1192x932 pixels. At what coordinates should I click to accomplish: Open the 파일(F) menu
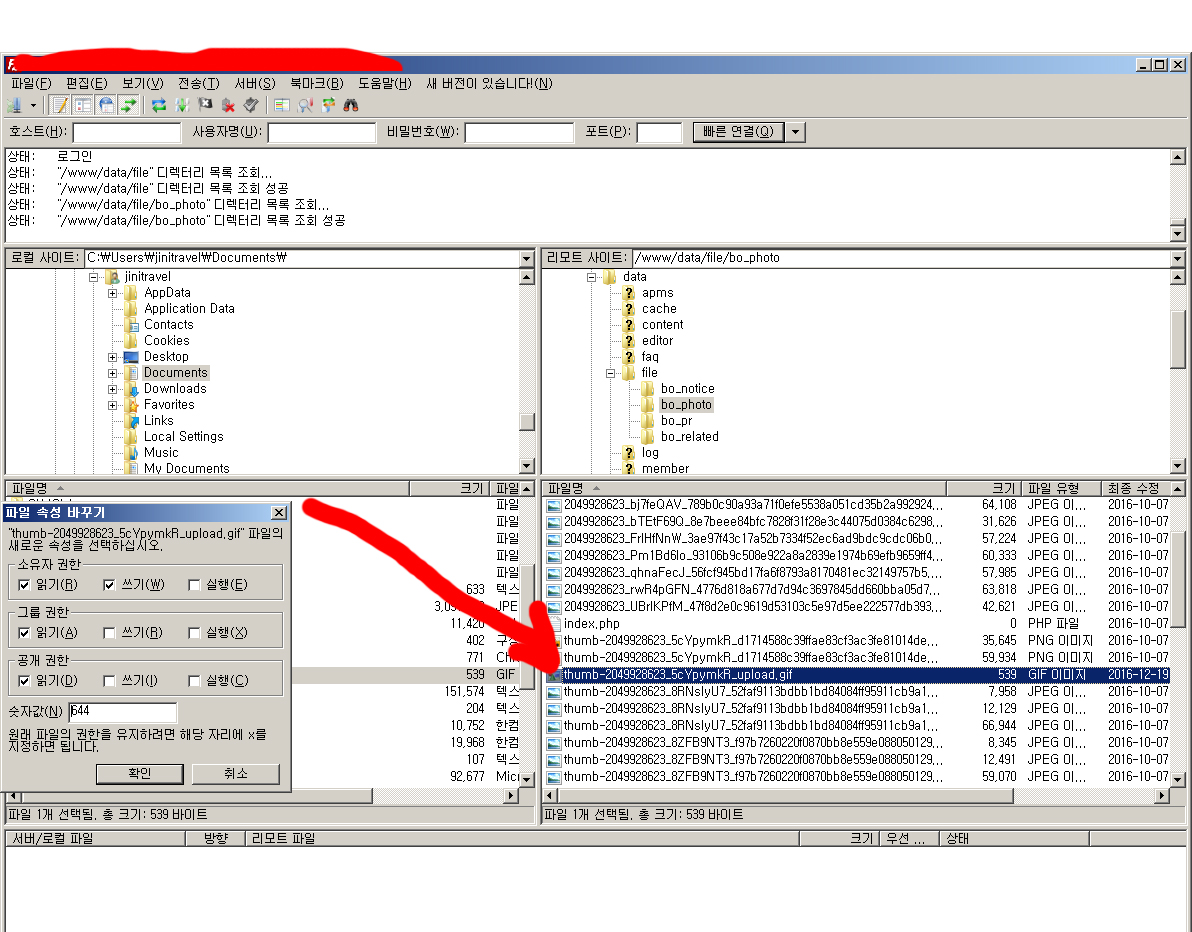[31, 84]
